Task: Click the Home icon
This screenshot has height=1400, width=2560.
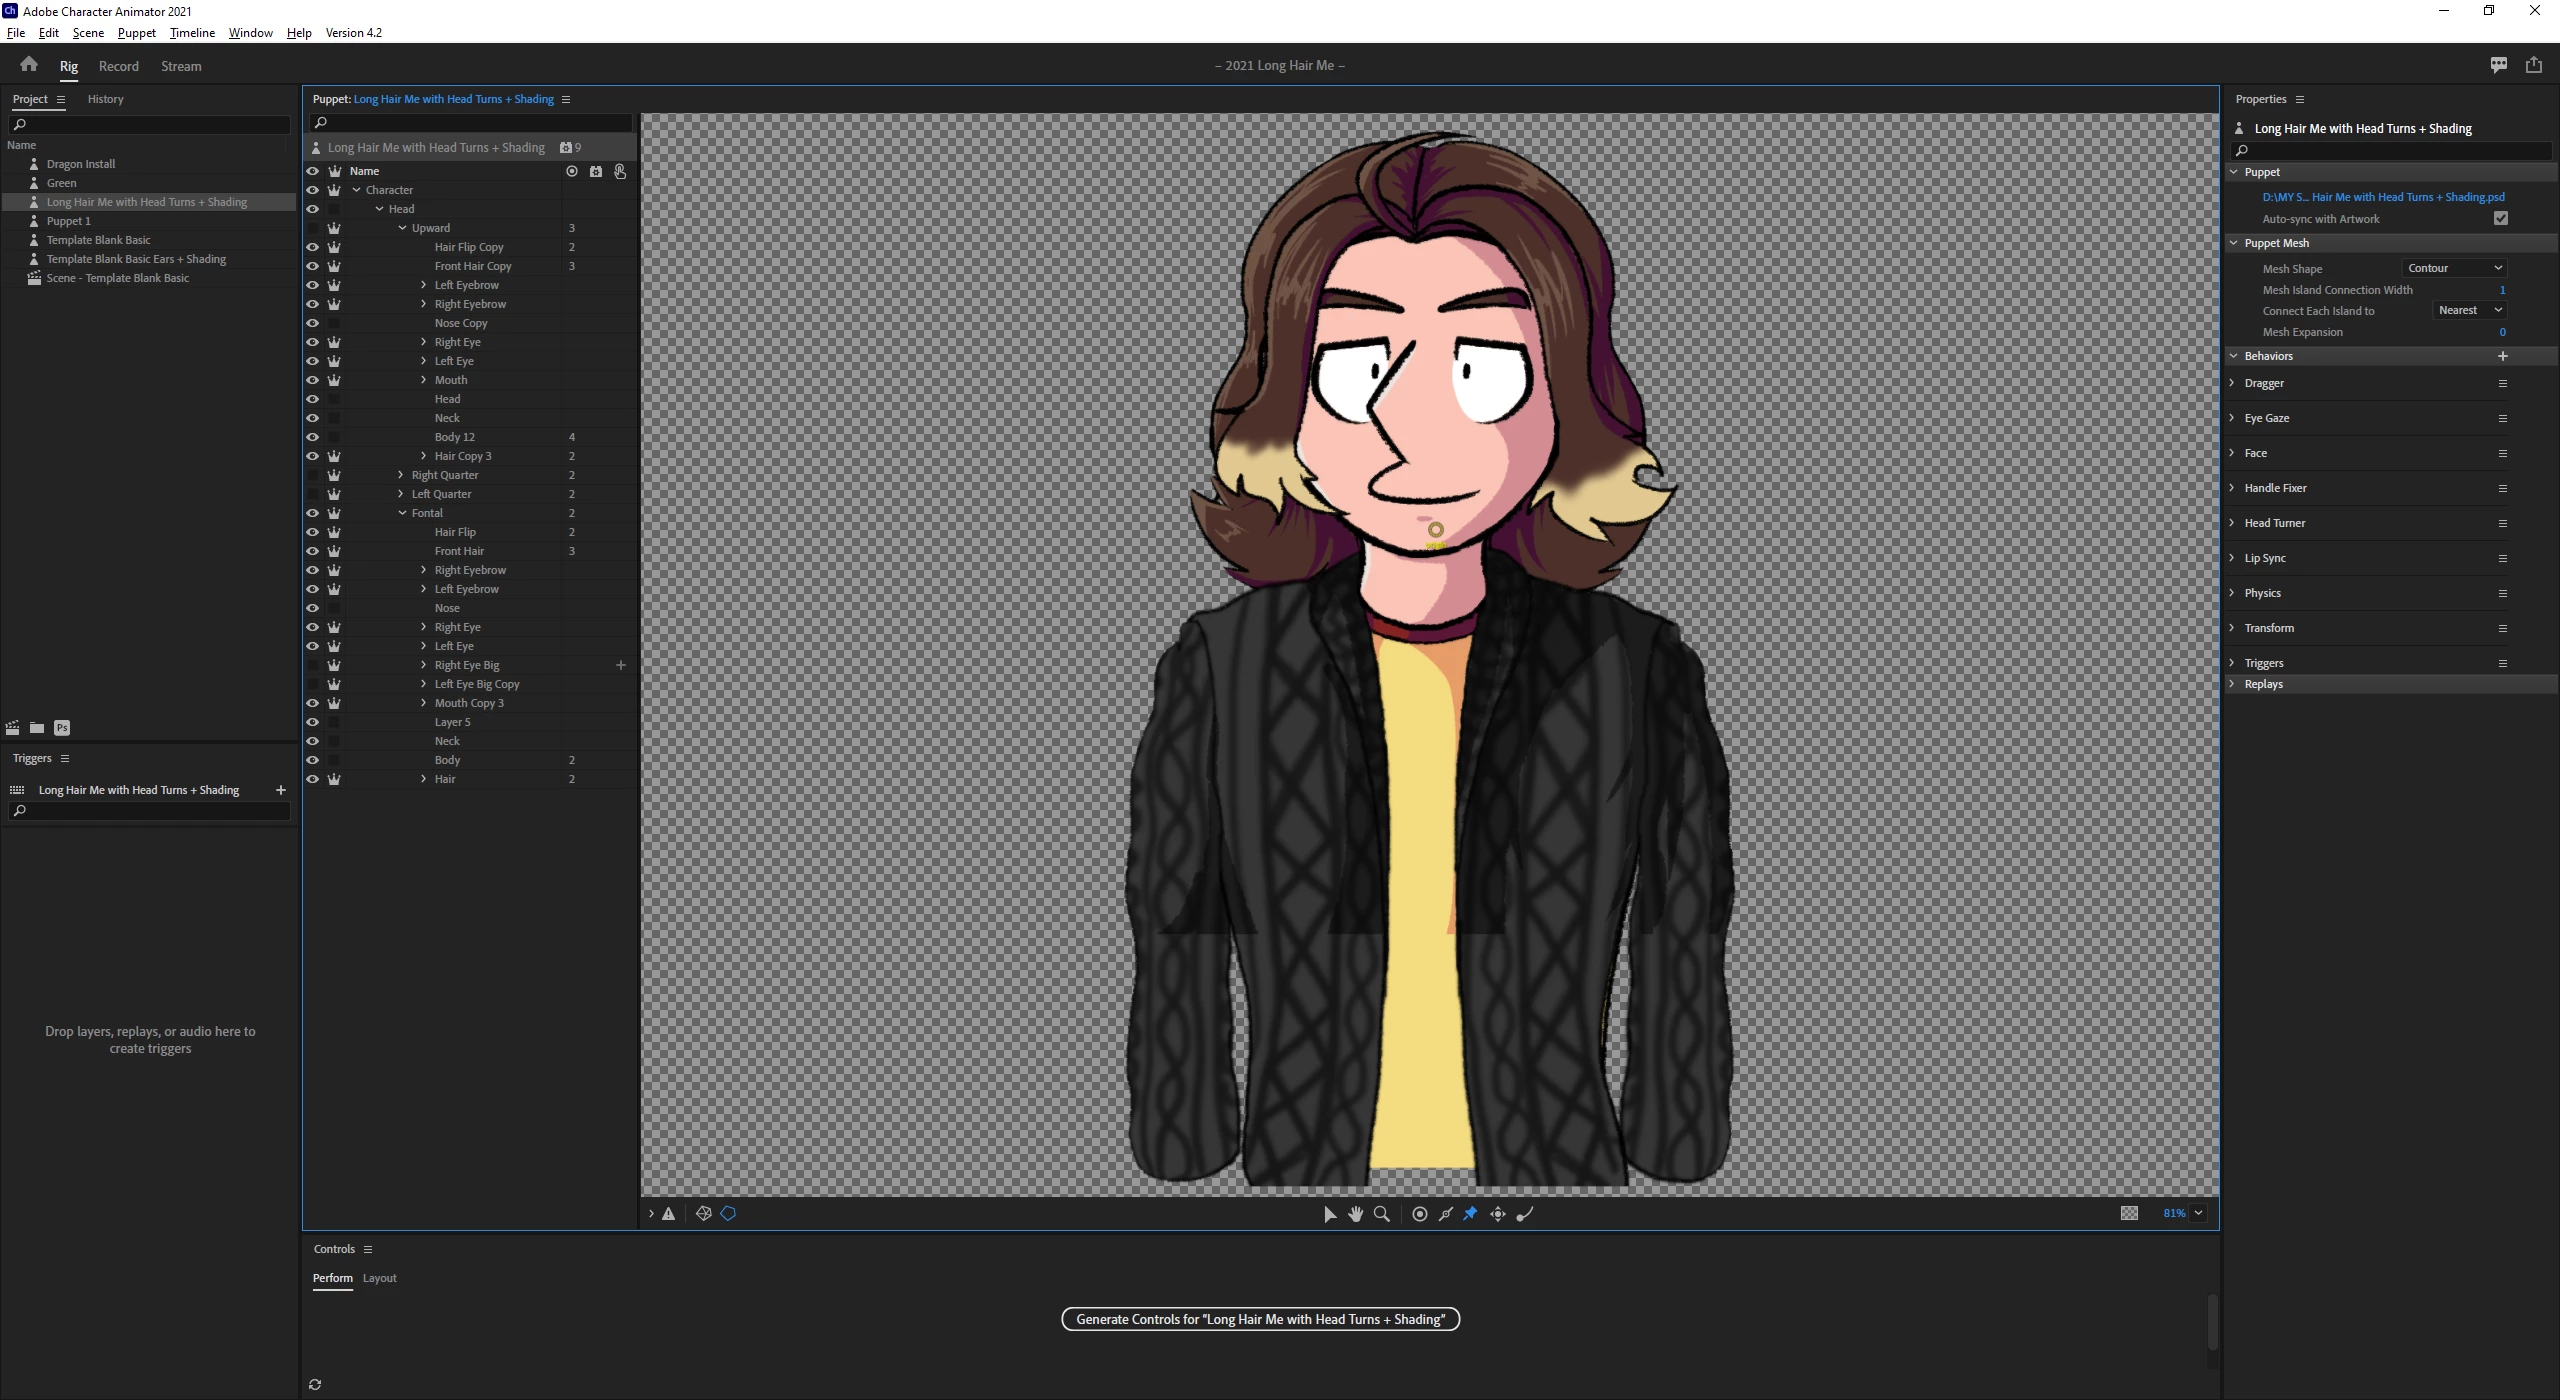Action: [29, 65]
